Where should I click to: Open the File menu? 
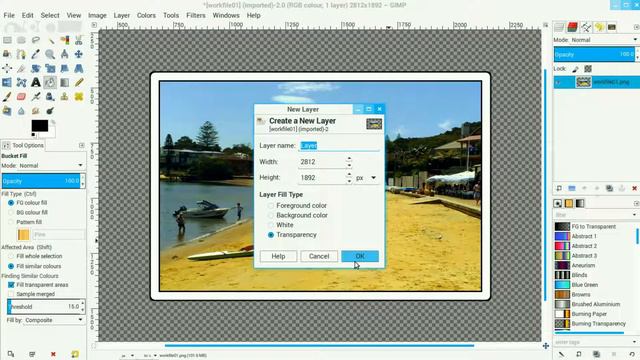click(9, 15)
